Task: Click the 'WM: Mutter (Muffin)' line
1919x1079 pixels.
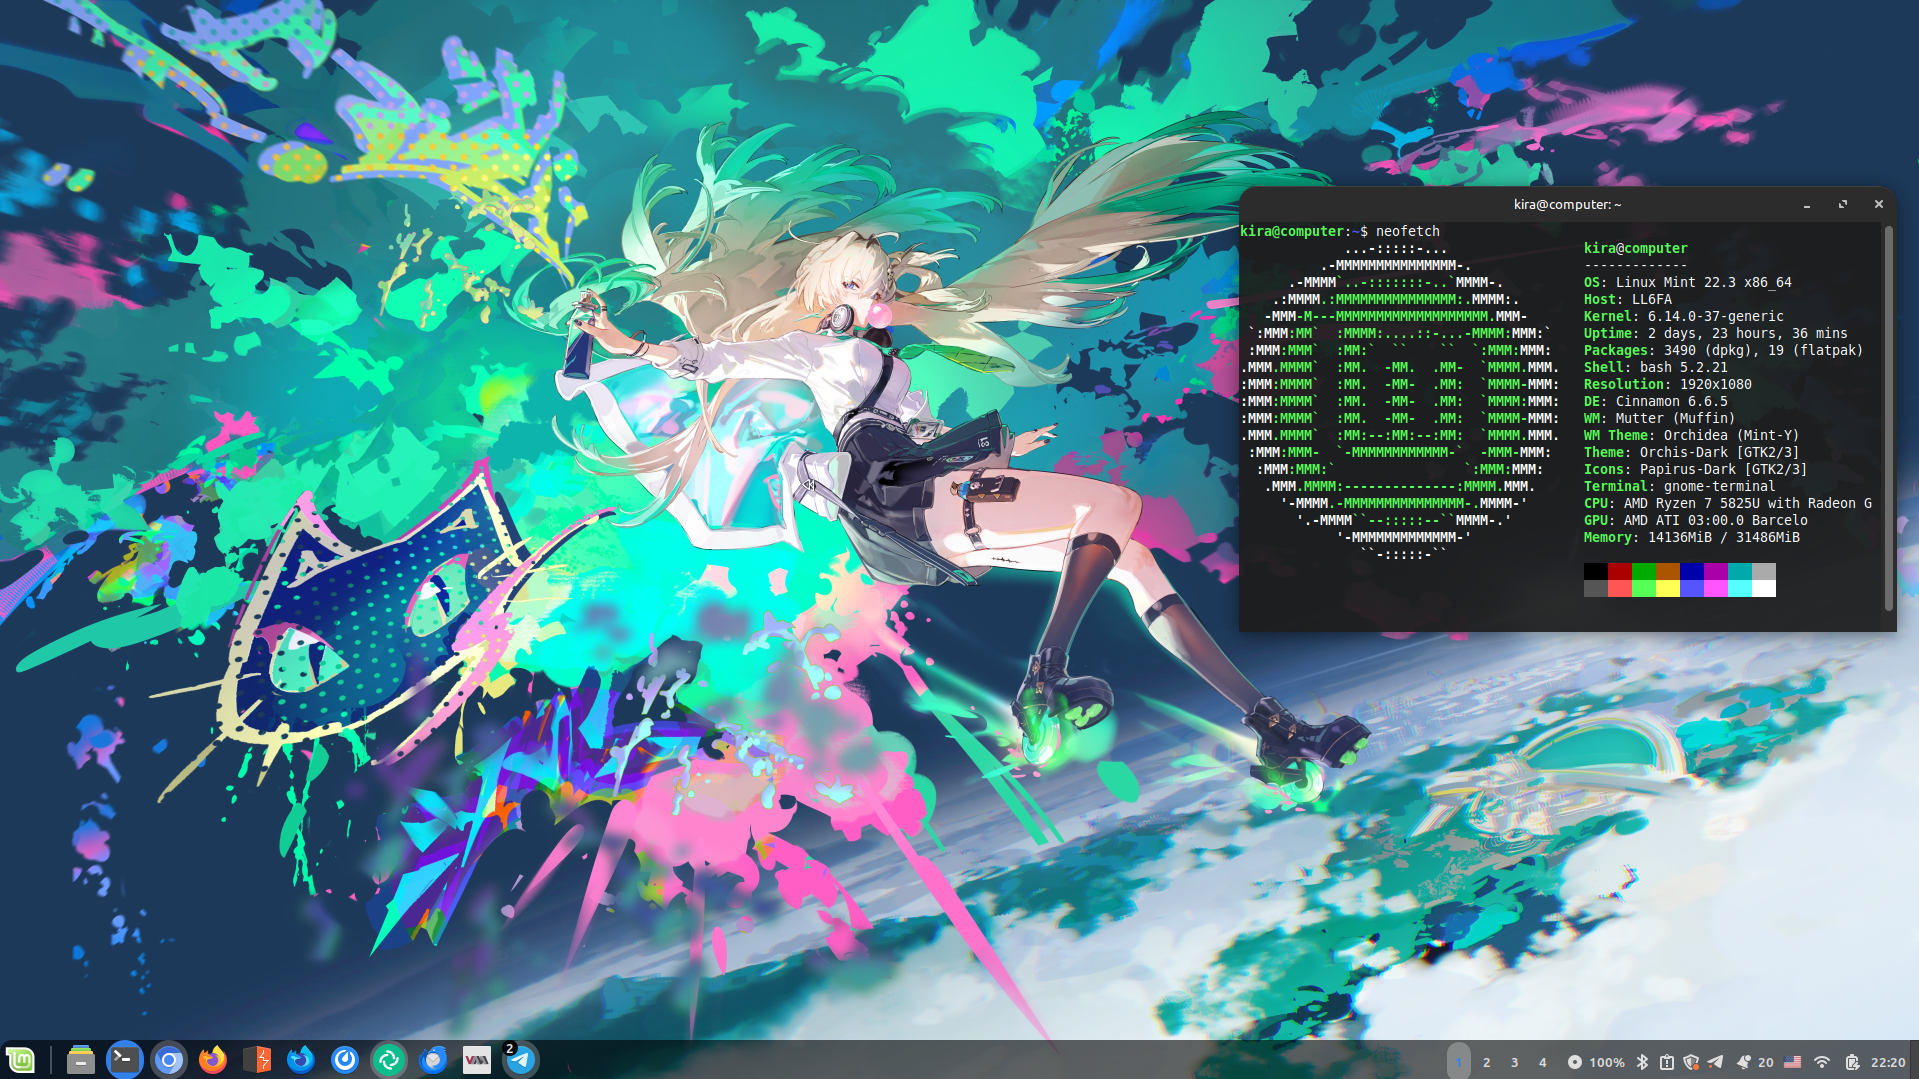Action: point(1660,418)
